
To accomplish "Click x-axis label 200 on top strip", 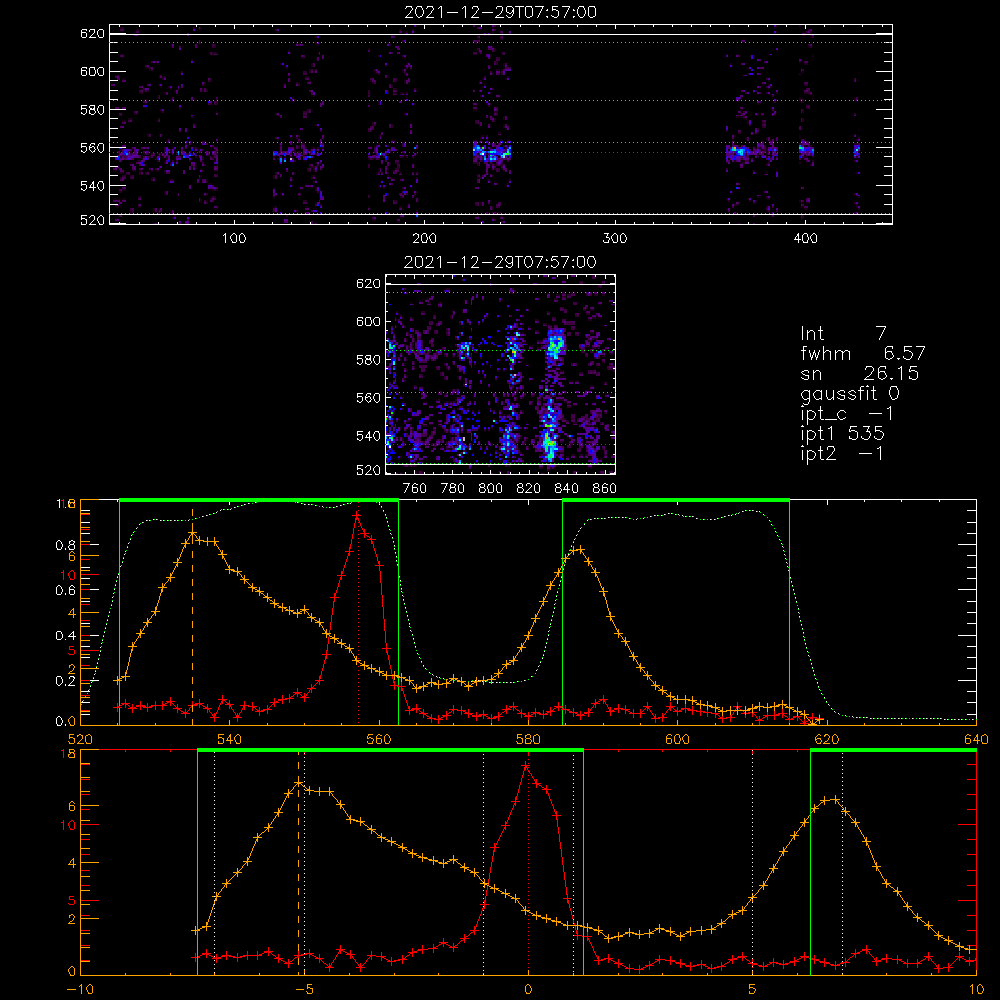I will (x=424, y=239).
